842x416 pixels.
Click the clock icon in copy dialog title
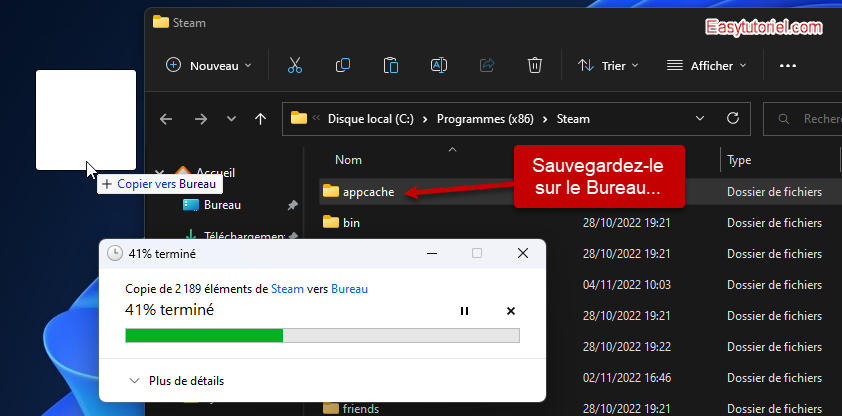point(115,253)
